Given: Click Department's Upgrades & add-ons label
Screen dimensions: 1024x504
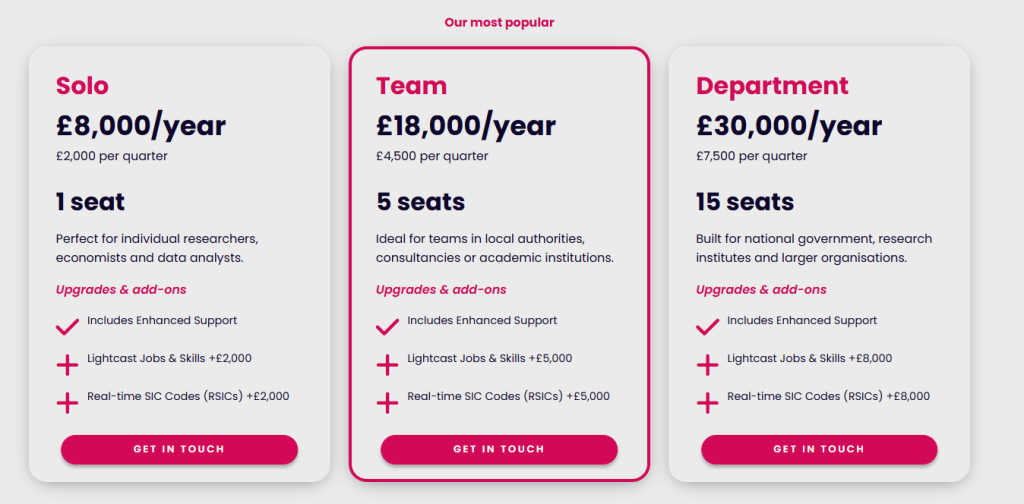Looking at the screenshot, I should (761, 290).
